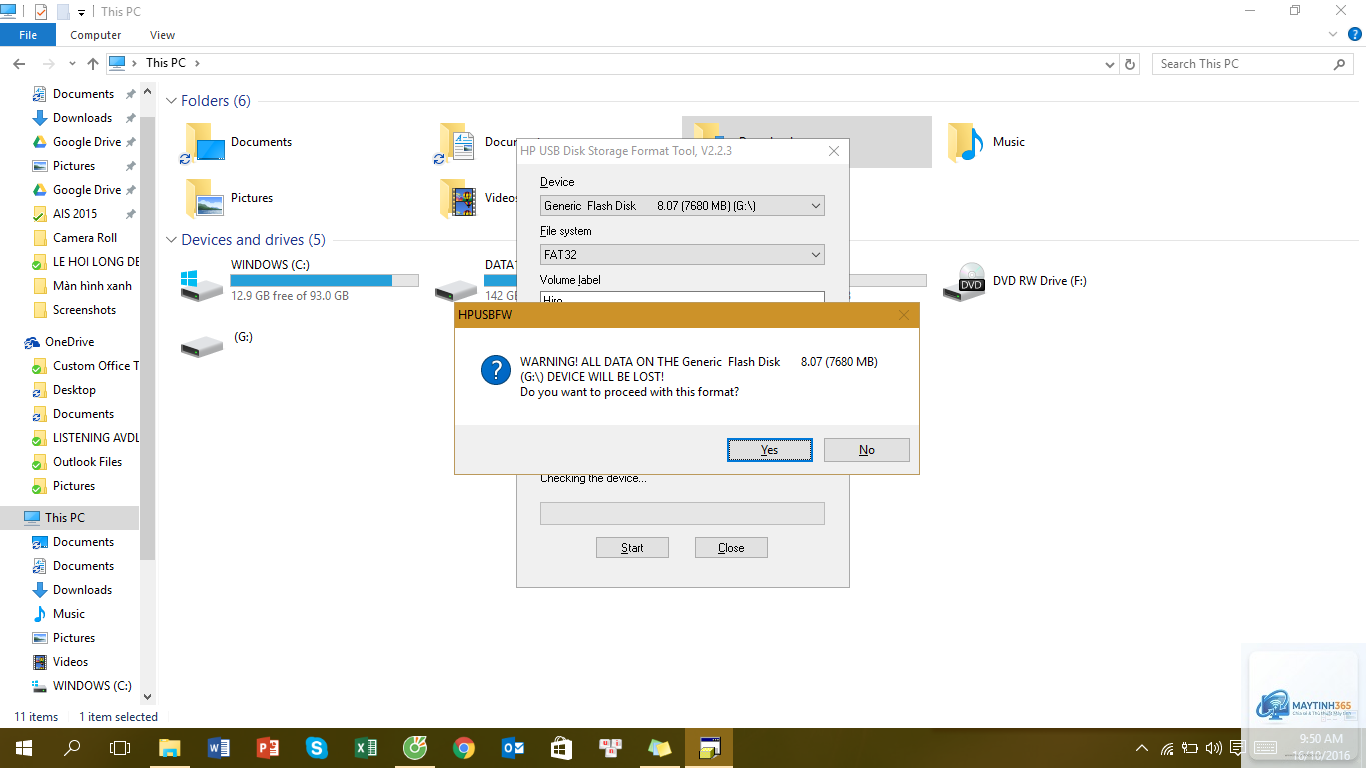The width and height of the screenshot is (1366, 768).
Task: Open Outlook from taskbar
Action: coord(513,748)
